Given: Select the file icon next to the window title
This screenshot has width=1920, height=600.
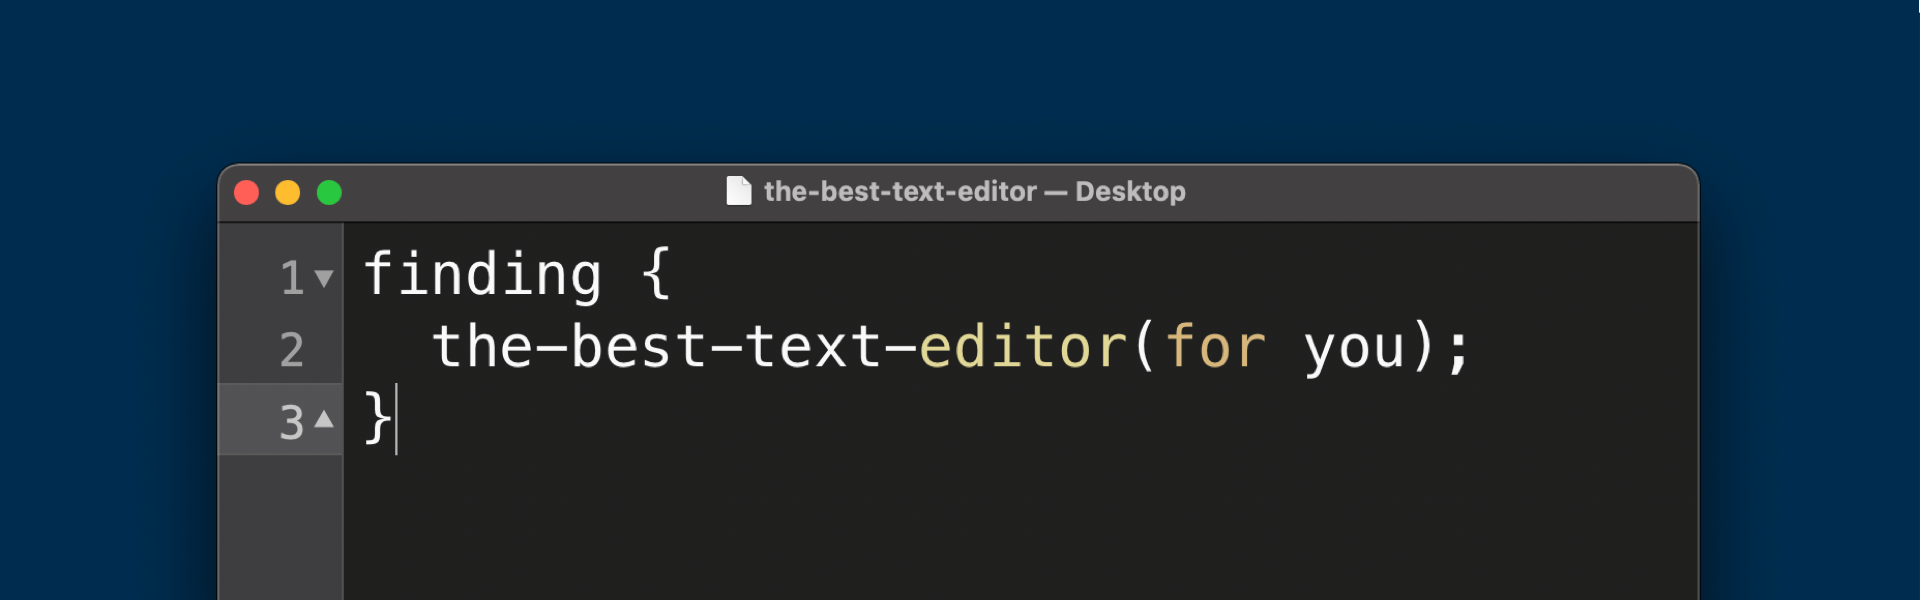Looking at the screenshot, I should [x=738, y=191].
